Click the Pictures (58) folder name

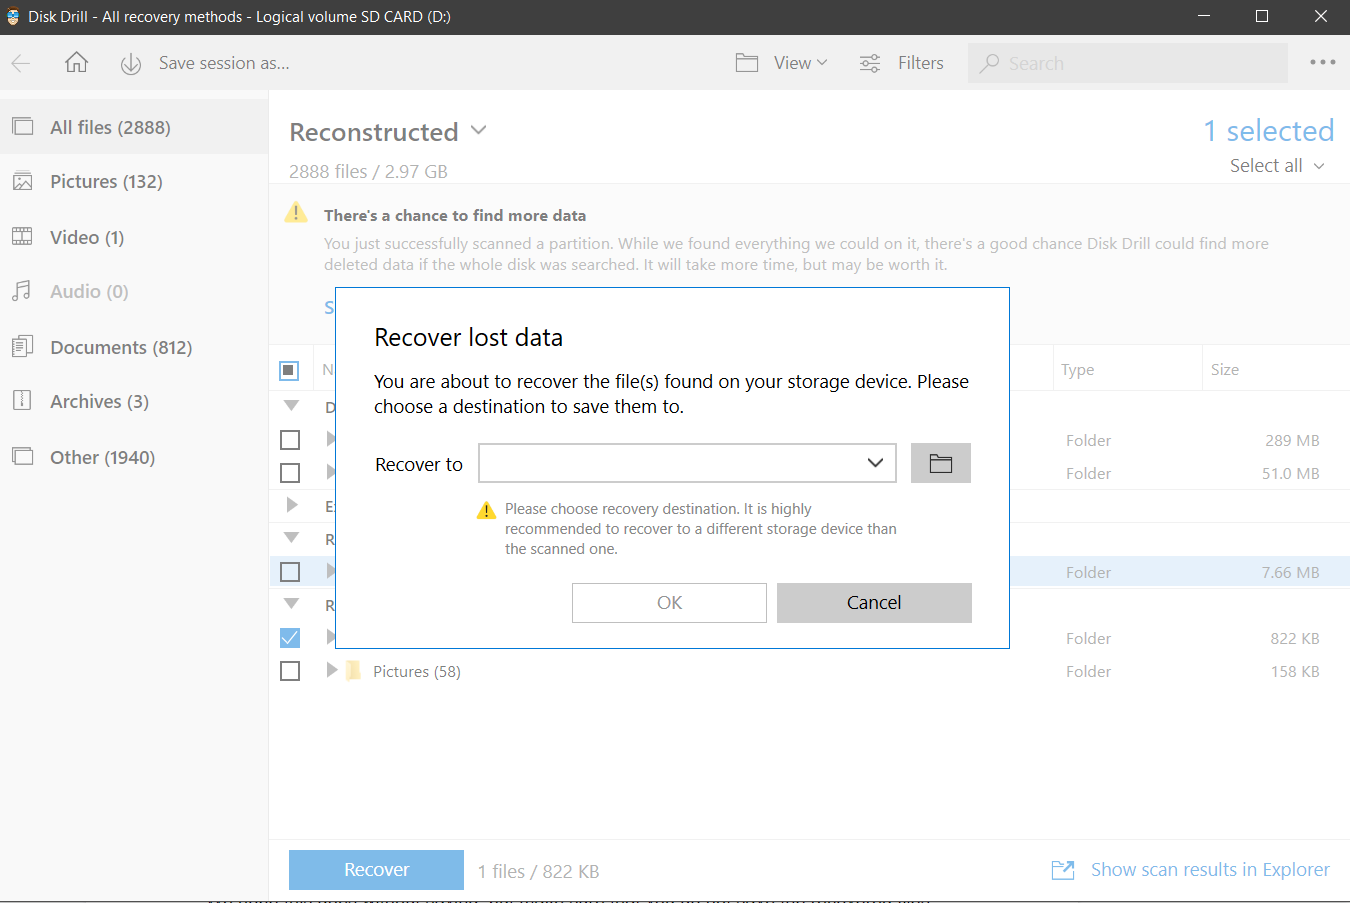(417, 671)
